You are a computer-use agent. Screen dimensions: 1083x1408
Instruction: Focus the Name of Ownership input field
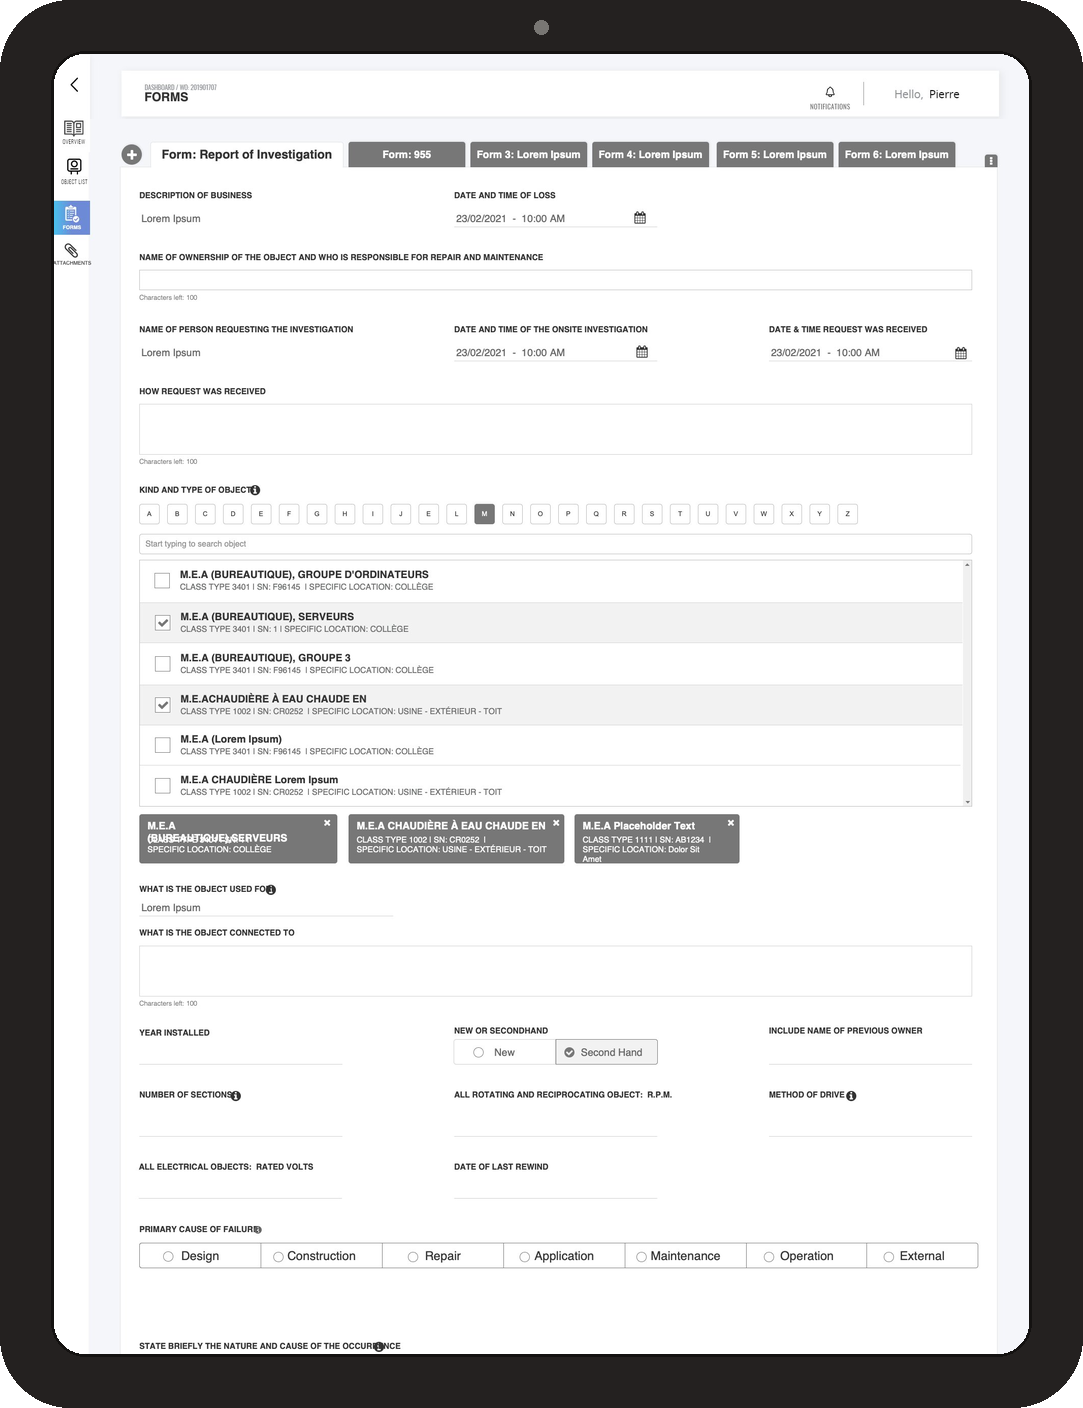[x=555, y=280]
